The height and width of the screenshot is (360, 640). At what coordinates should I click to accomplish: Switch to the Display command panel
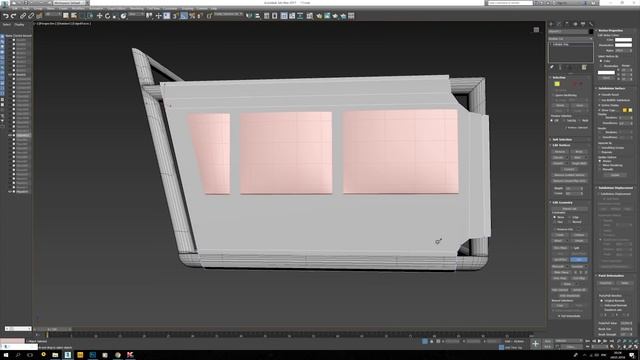coord(582,24)
